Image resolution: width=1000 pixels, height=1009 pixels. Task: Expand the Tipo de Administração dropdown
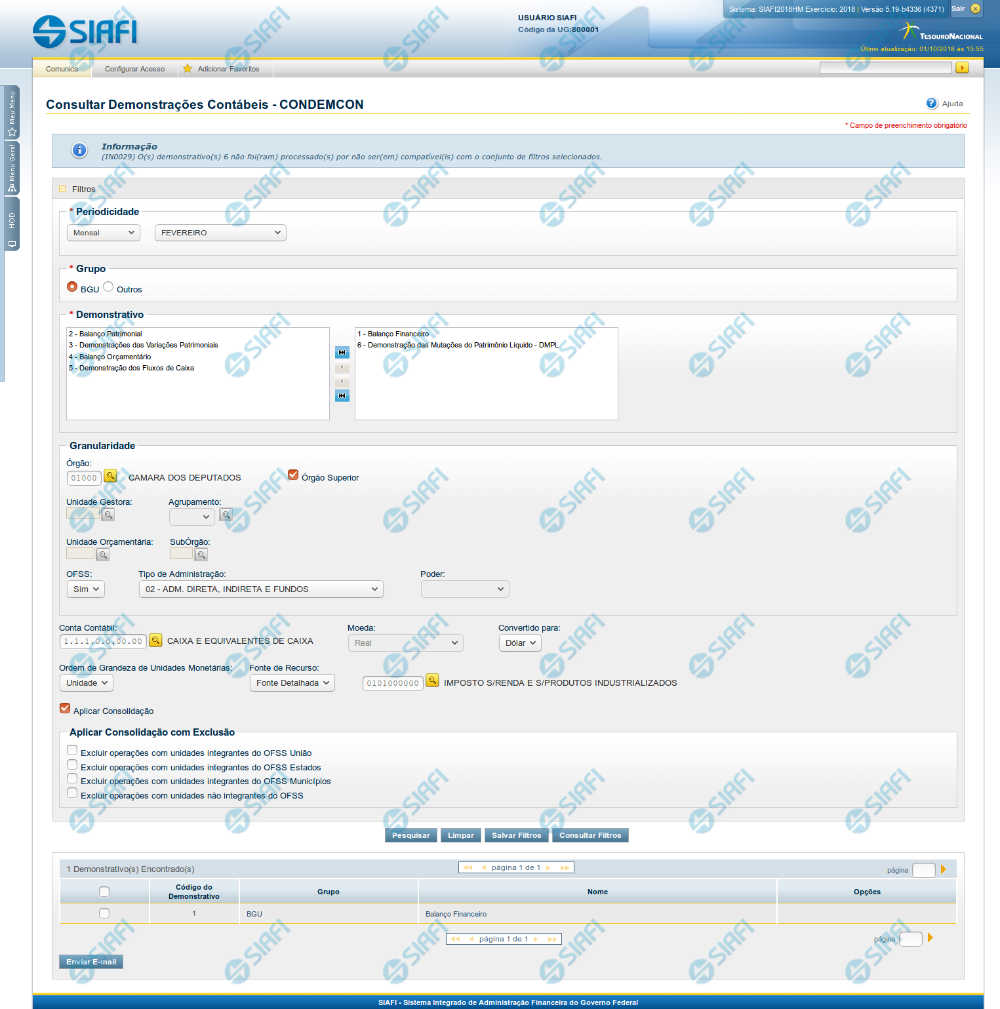[x=260, y=589]
